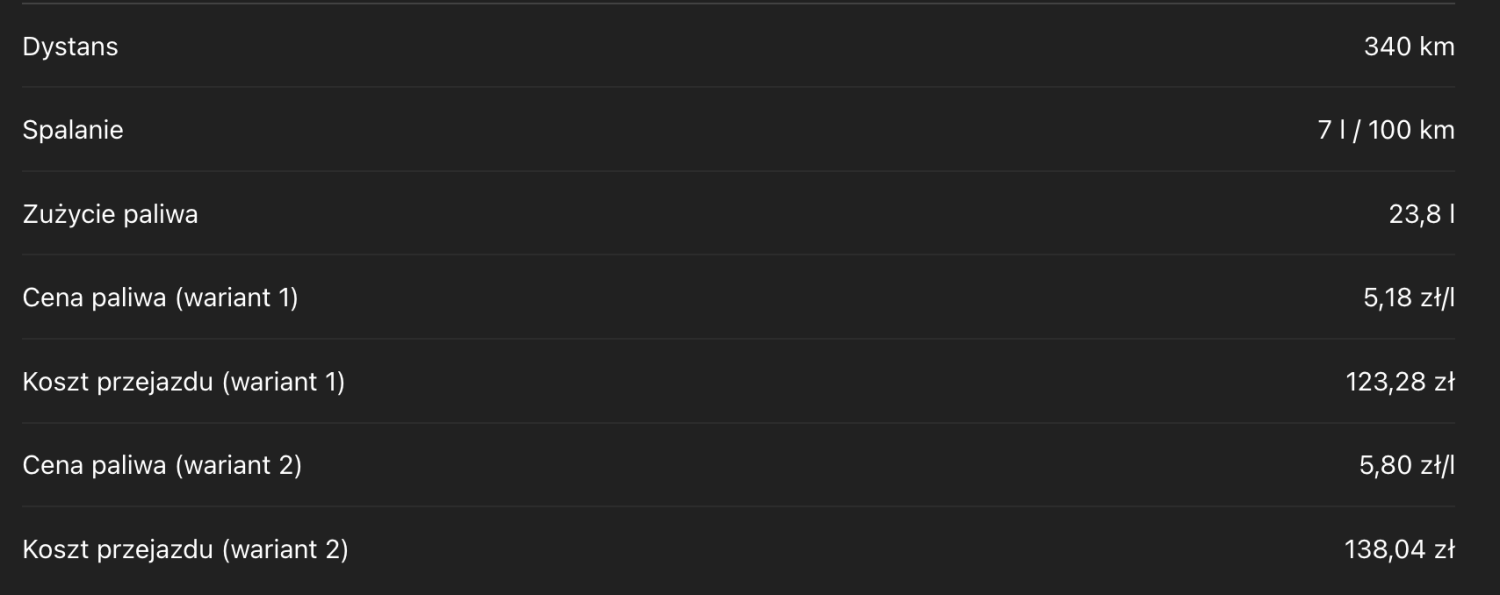This screenshot has width=1500, height=595.
Task: Select the 138,04 zł cost value
Action: click(1400, 549)
